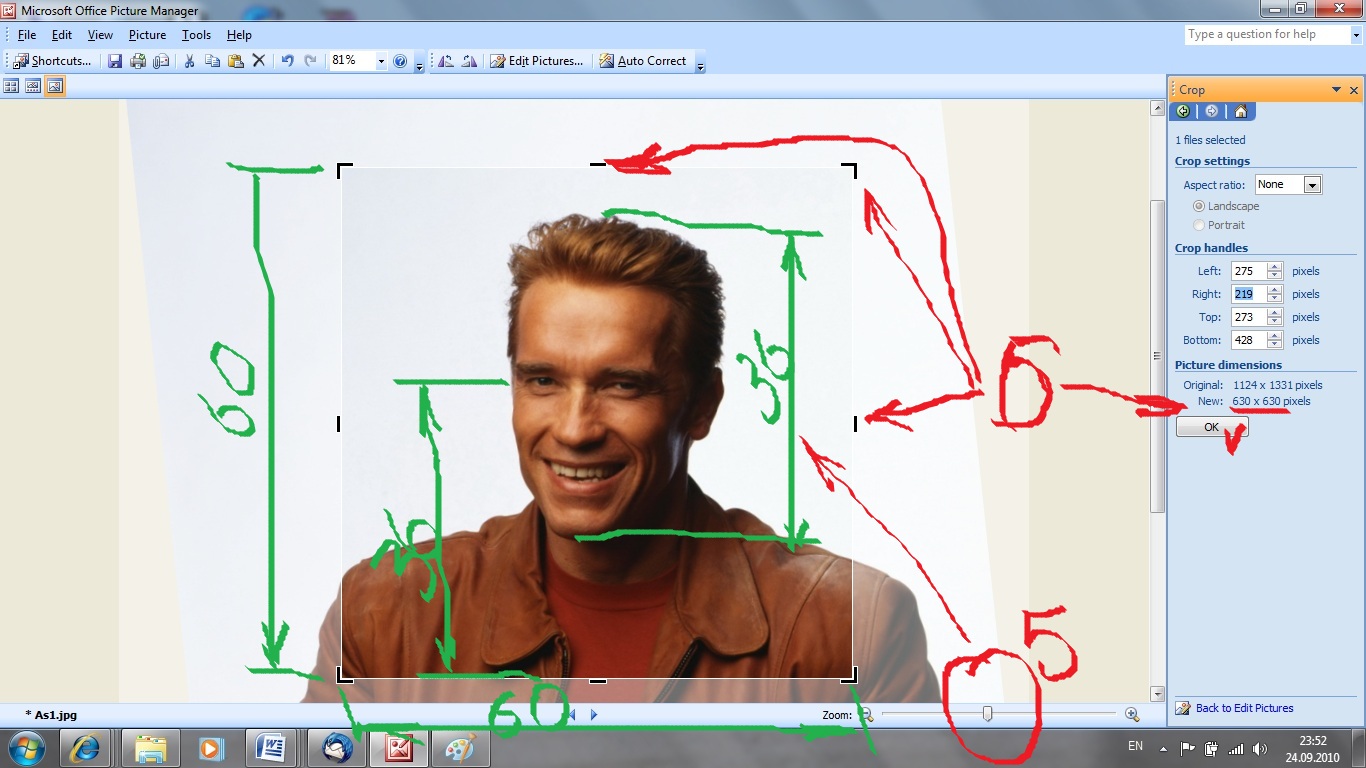
Task: Click OK to apply the crop
Action: coord(1211,427)
